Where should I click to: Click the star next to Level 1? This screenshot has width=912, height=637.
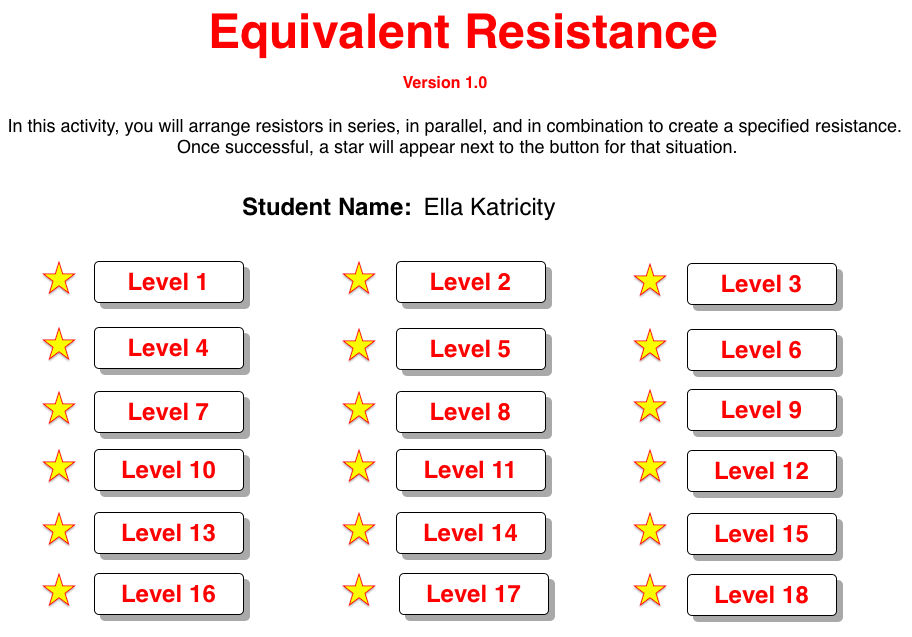[58, 280]
